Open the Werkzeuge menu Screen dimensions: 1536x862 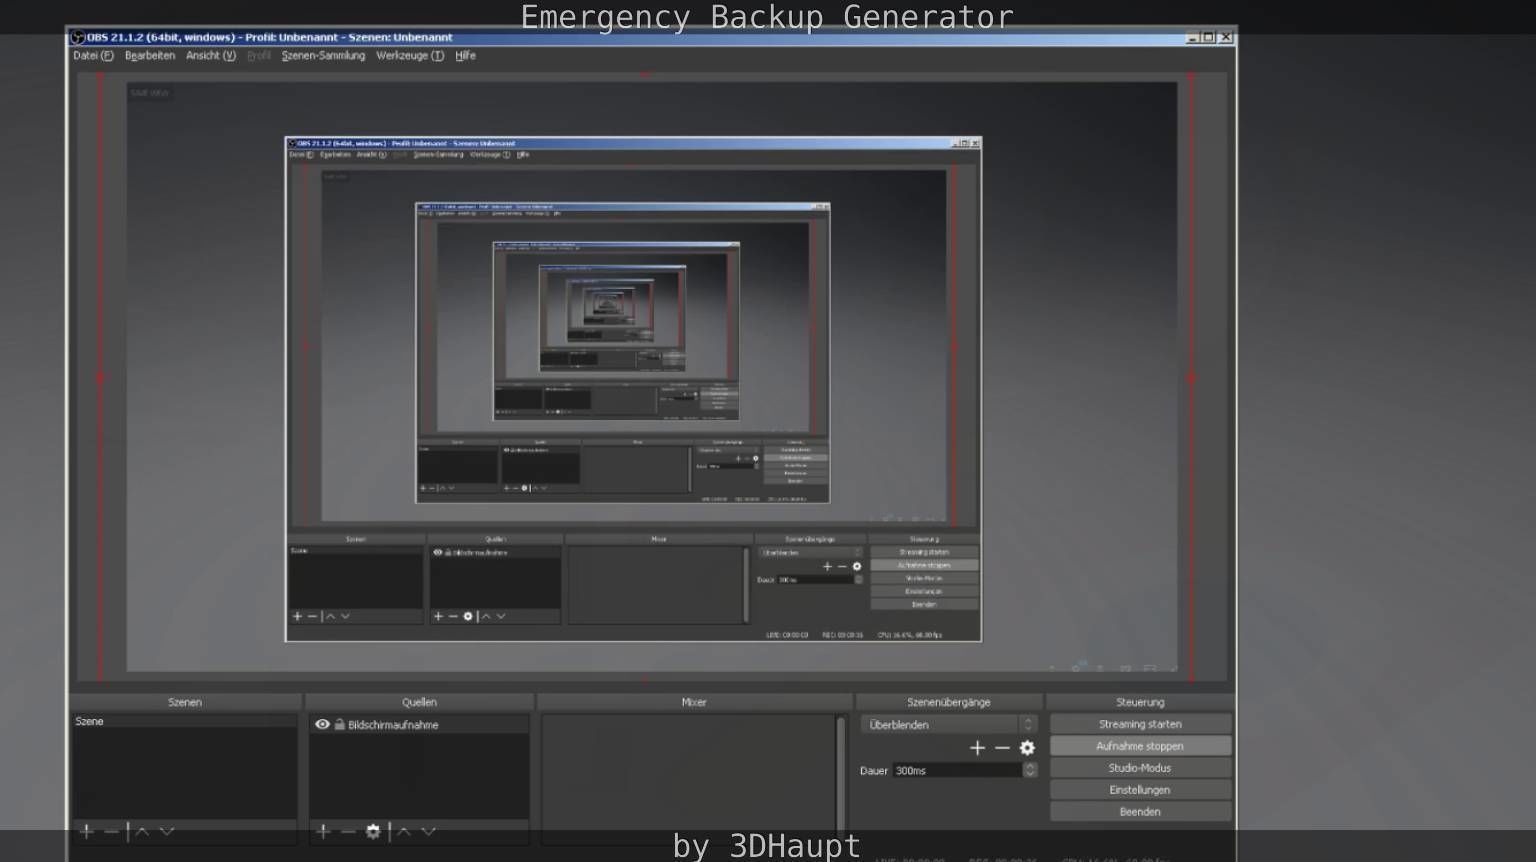(410, 56)
